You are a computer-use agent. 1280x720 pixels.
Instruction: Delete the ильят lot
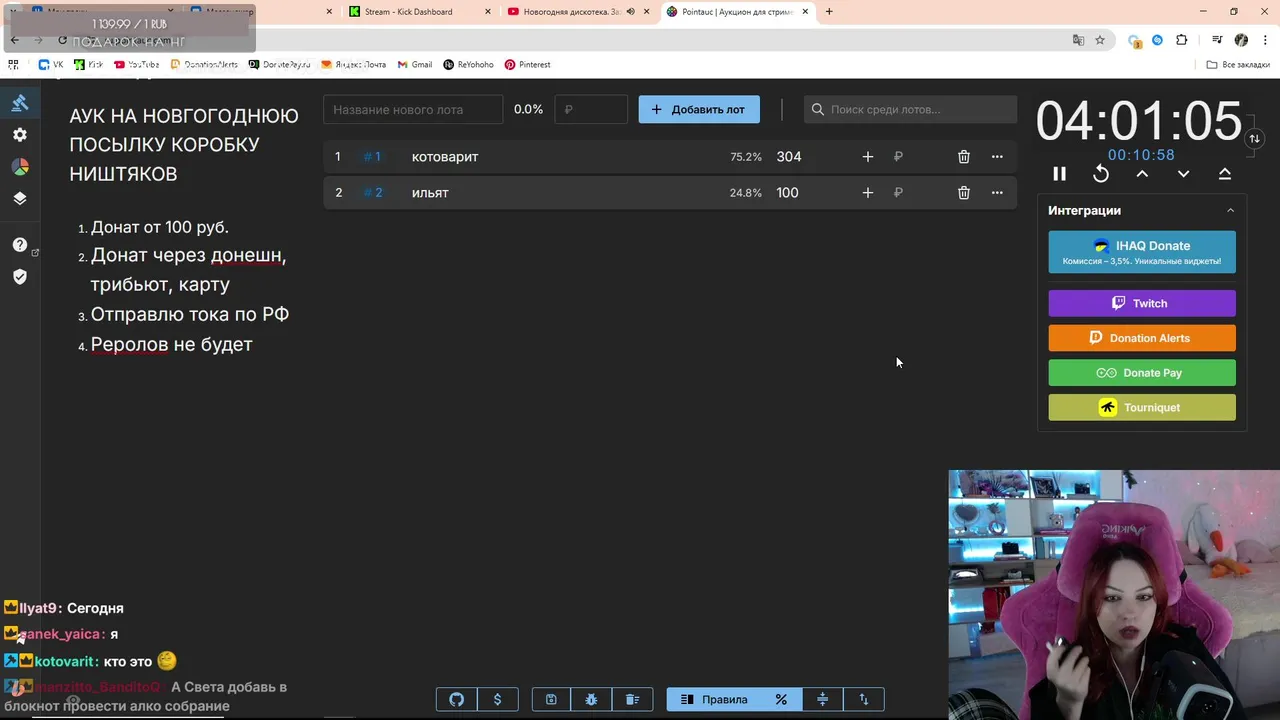964,193
